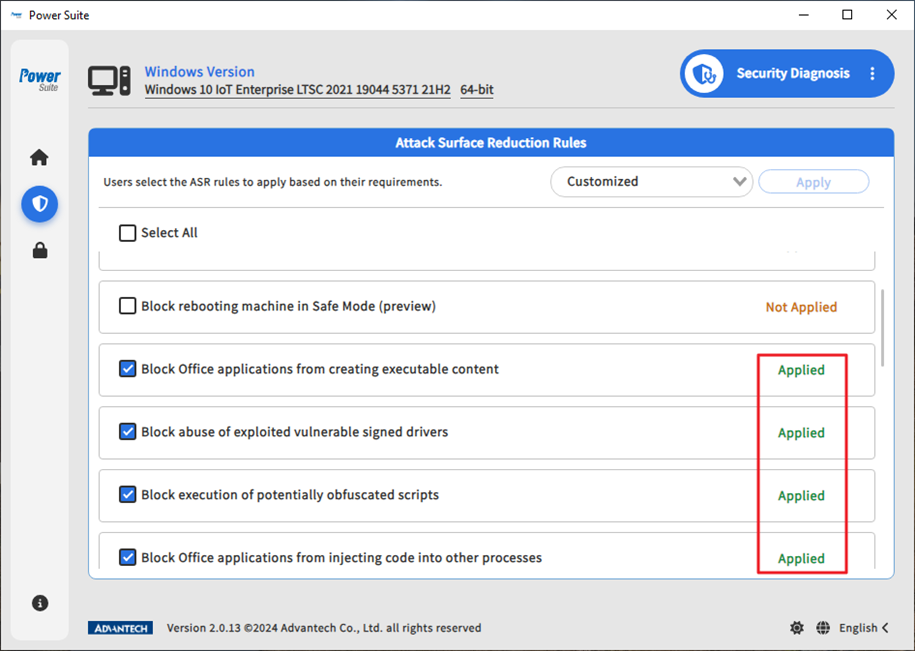The width and height of the screenshot is (915, 651).
Task: Uncheck Block execution of potentially obfuscated scripts
Action: (x=128, y=495)
